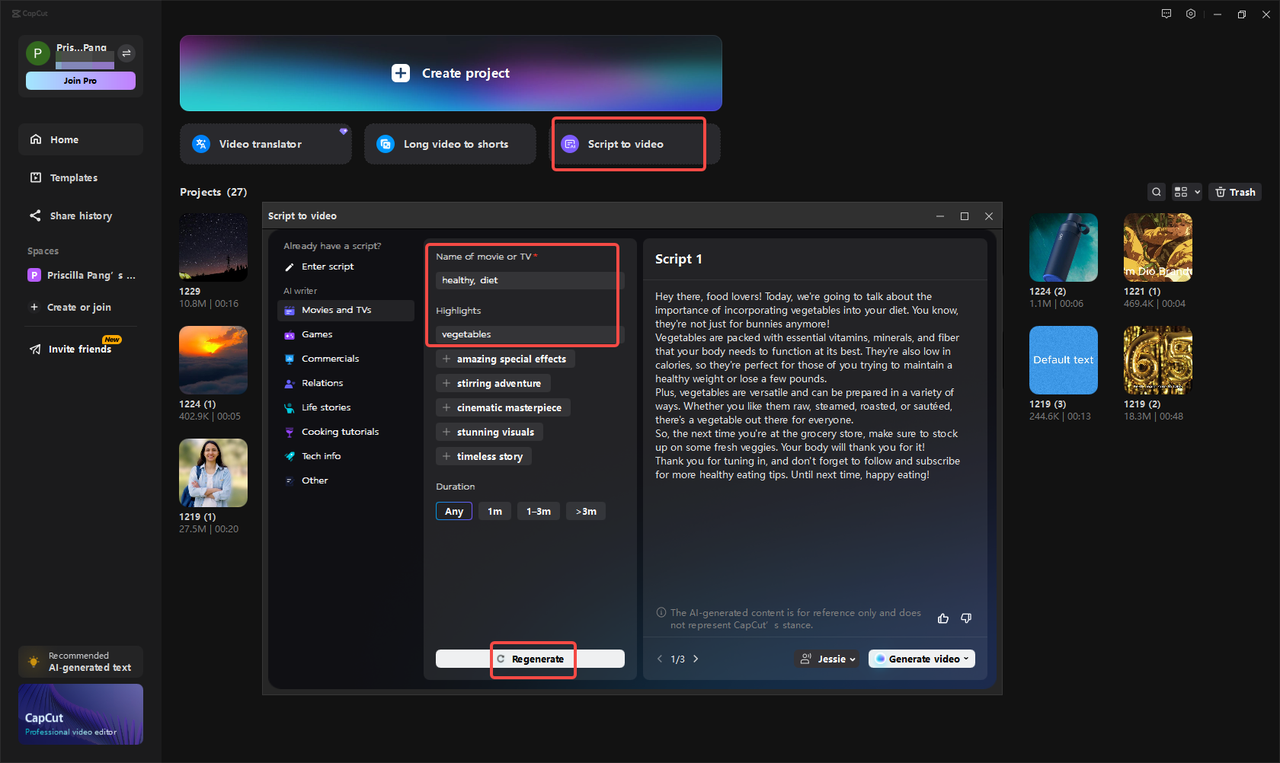1280x763 pixels.
Task: Open the Video translator tool
Action: pos(266,144)
